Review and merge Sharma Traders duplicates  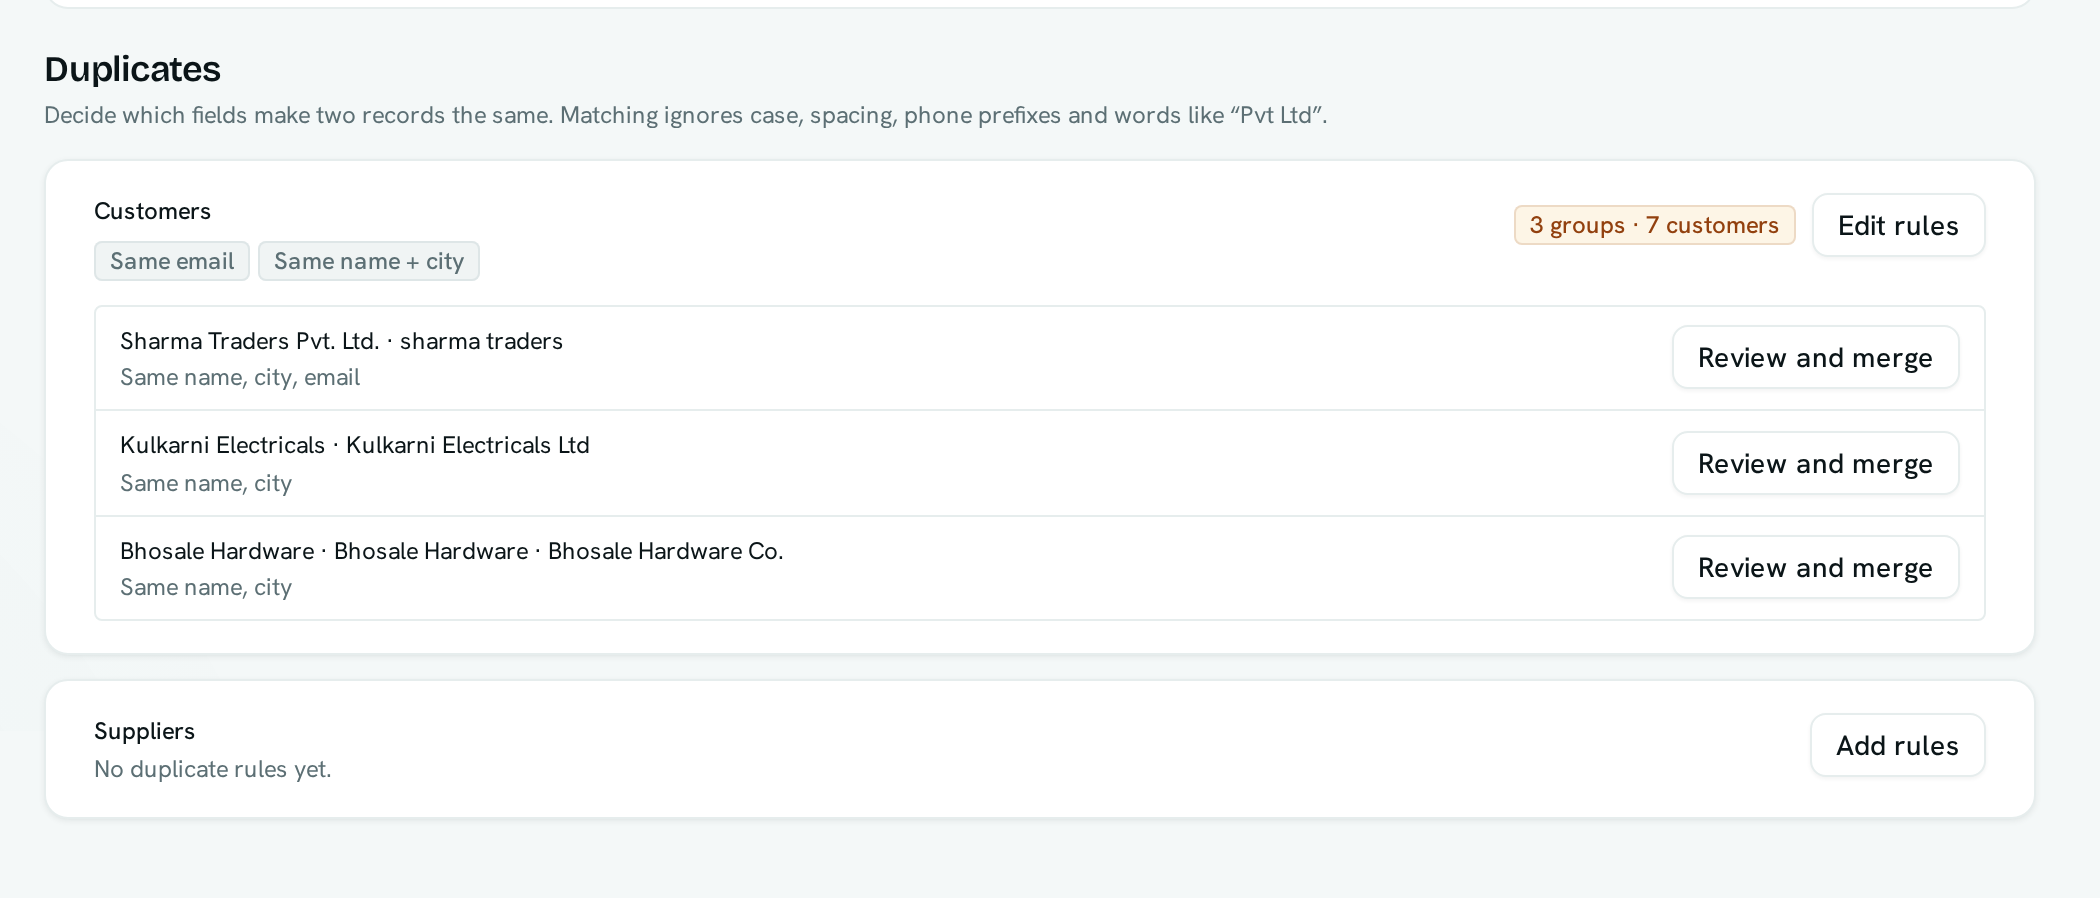(1815, 357)
